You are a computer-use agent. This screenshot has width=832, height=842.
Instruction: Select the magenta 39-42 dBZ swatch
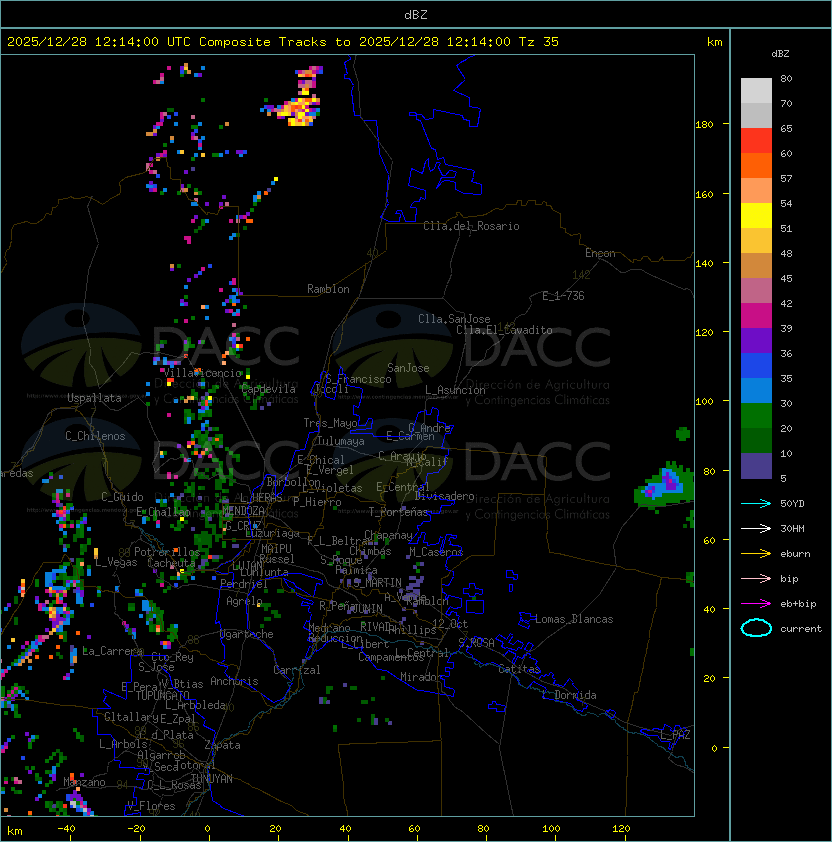tap(756, 315)
